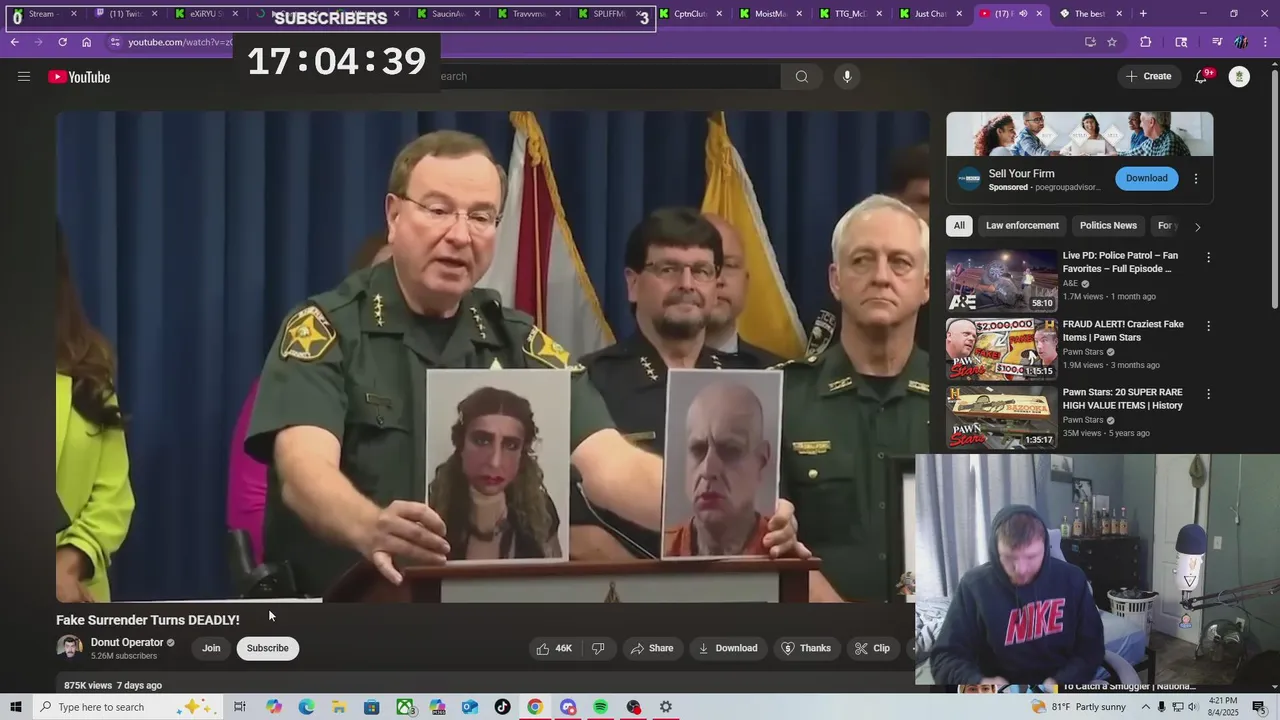Like the video with thumbs up
Image resolution: width=1280 pixels, height=720 pixels.
[553, 648]
